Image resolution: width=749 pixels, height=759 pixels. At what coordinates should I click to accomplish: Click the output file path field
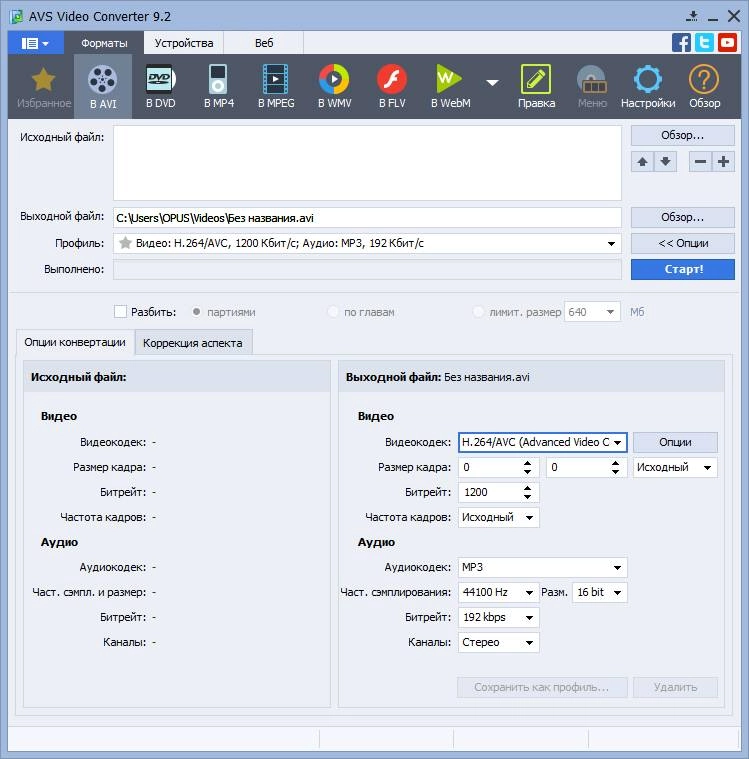(367, 218)
